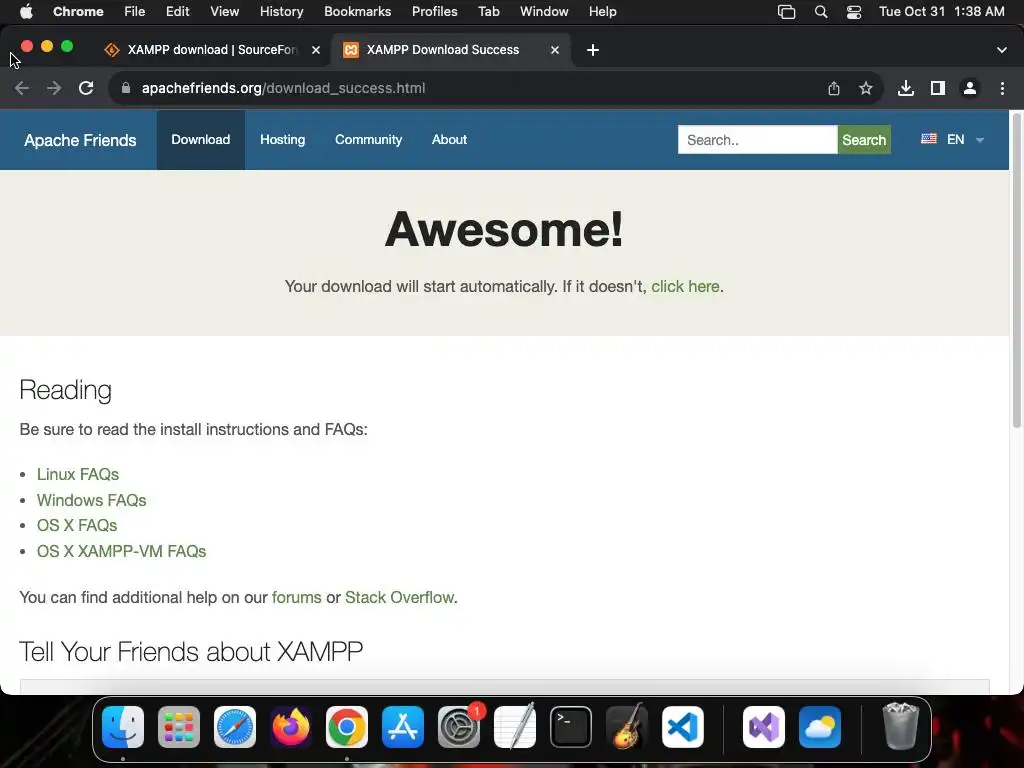Open the Help menu

(x=602, y=12)
